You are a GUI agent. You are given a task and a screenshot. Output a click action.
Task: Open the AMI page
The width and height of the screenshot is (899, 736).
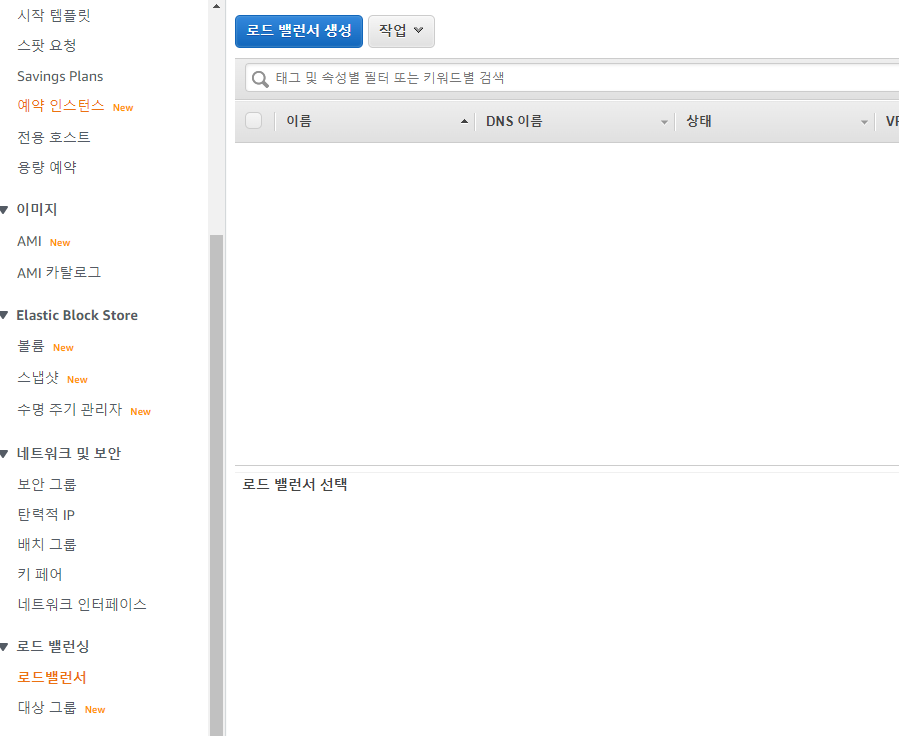[29, 241]
